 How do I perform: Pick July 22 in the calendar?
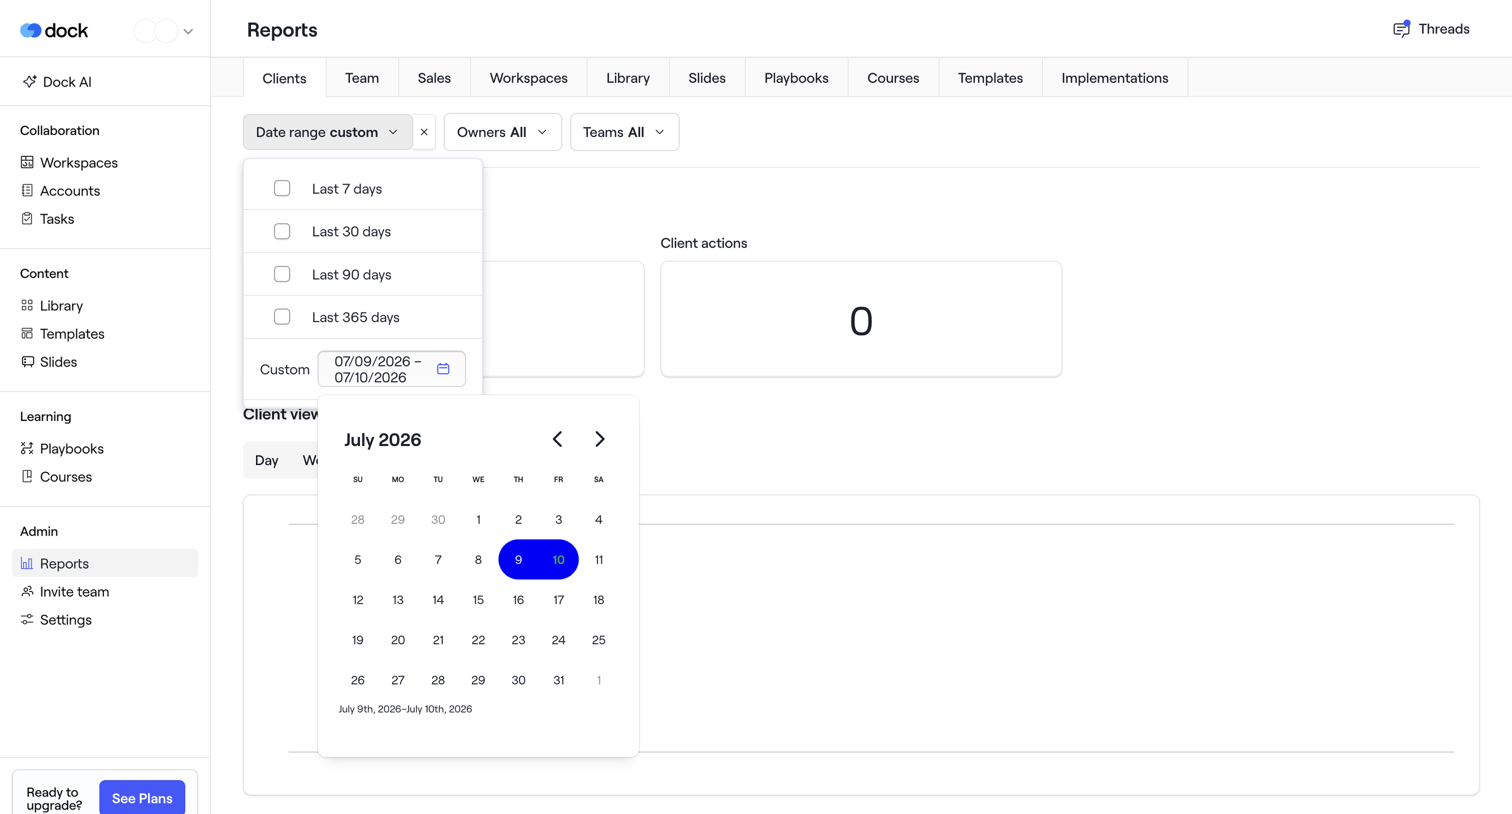tap(478, 640)
